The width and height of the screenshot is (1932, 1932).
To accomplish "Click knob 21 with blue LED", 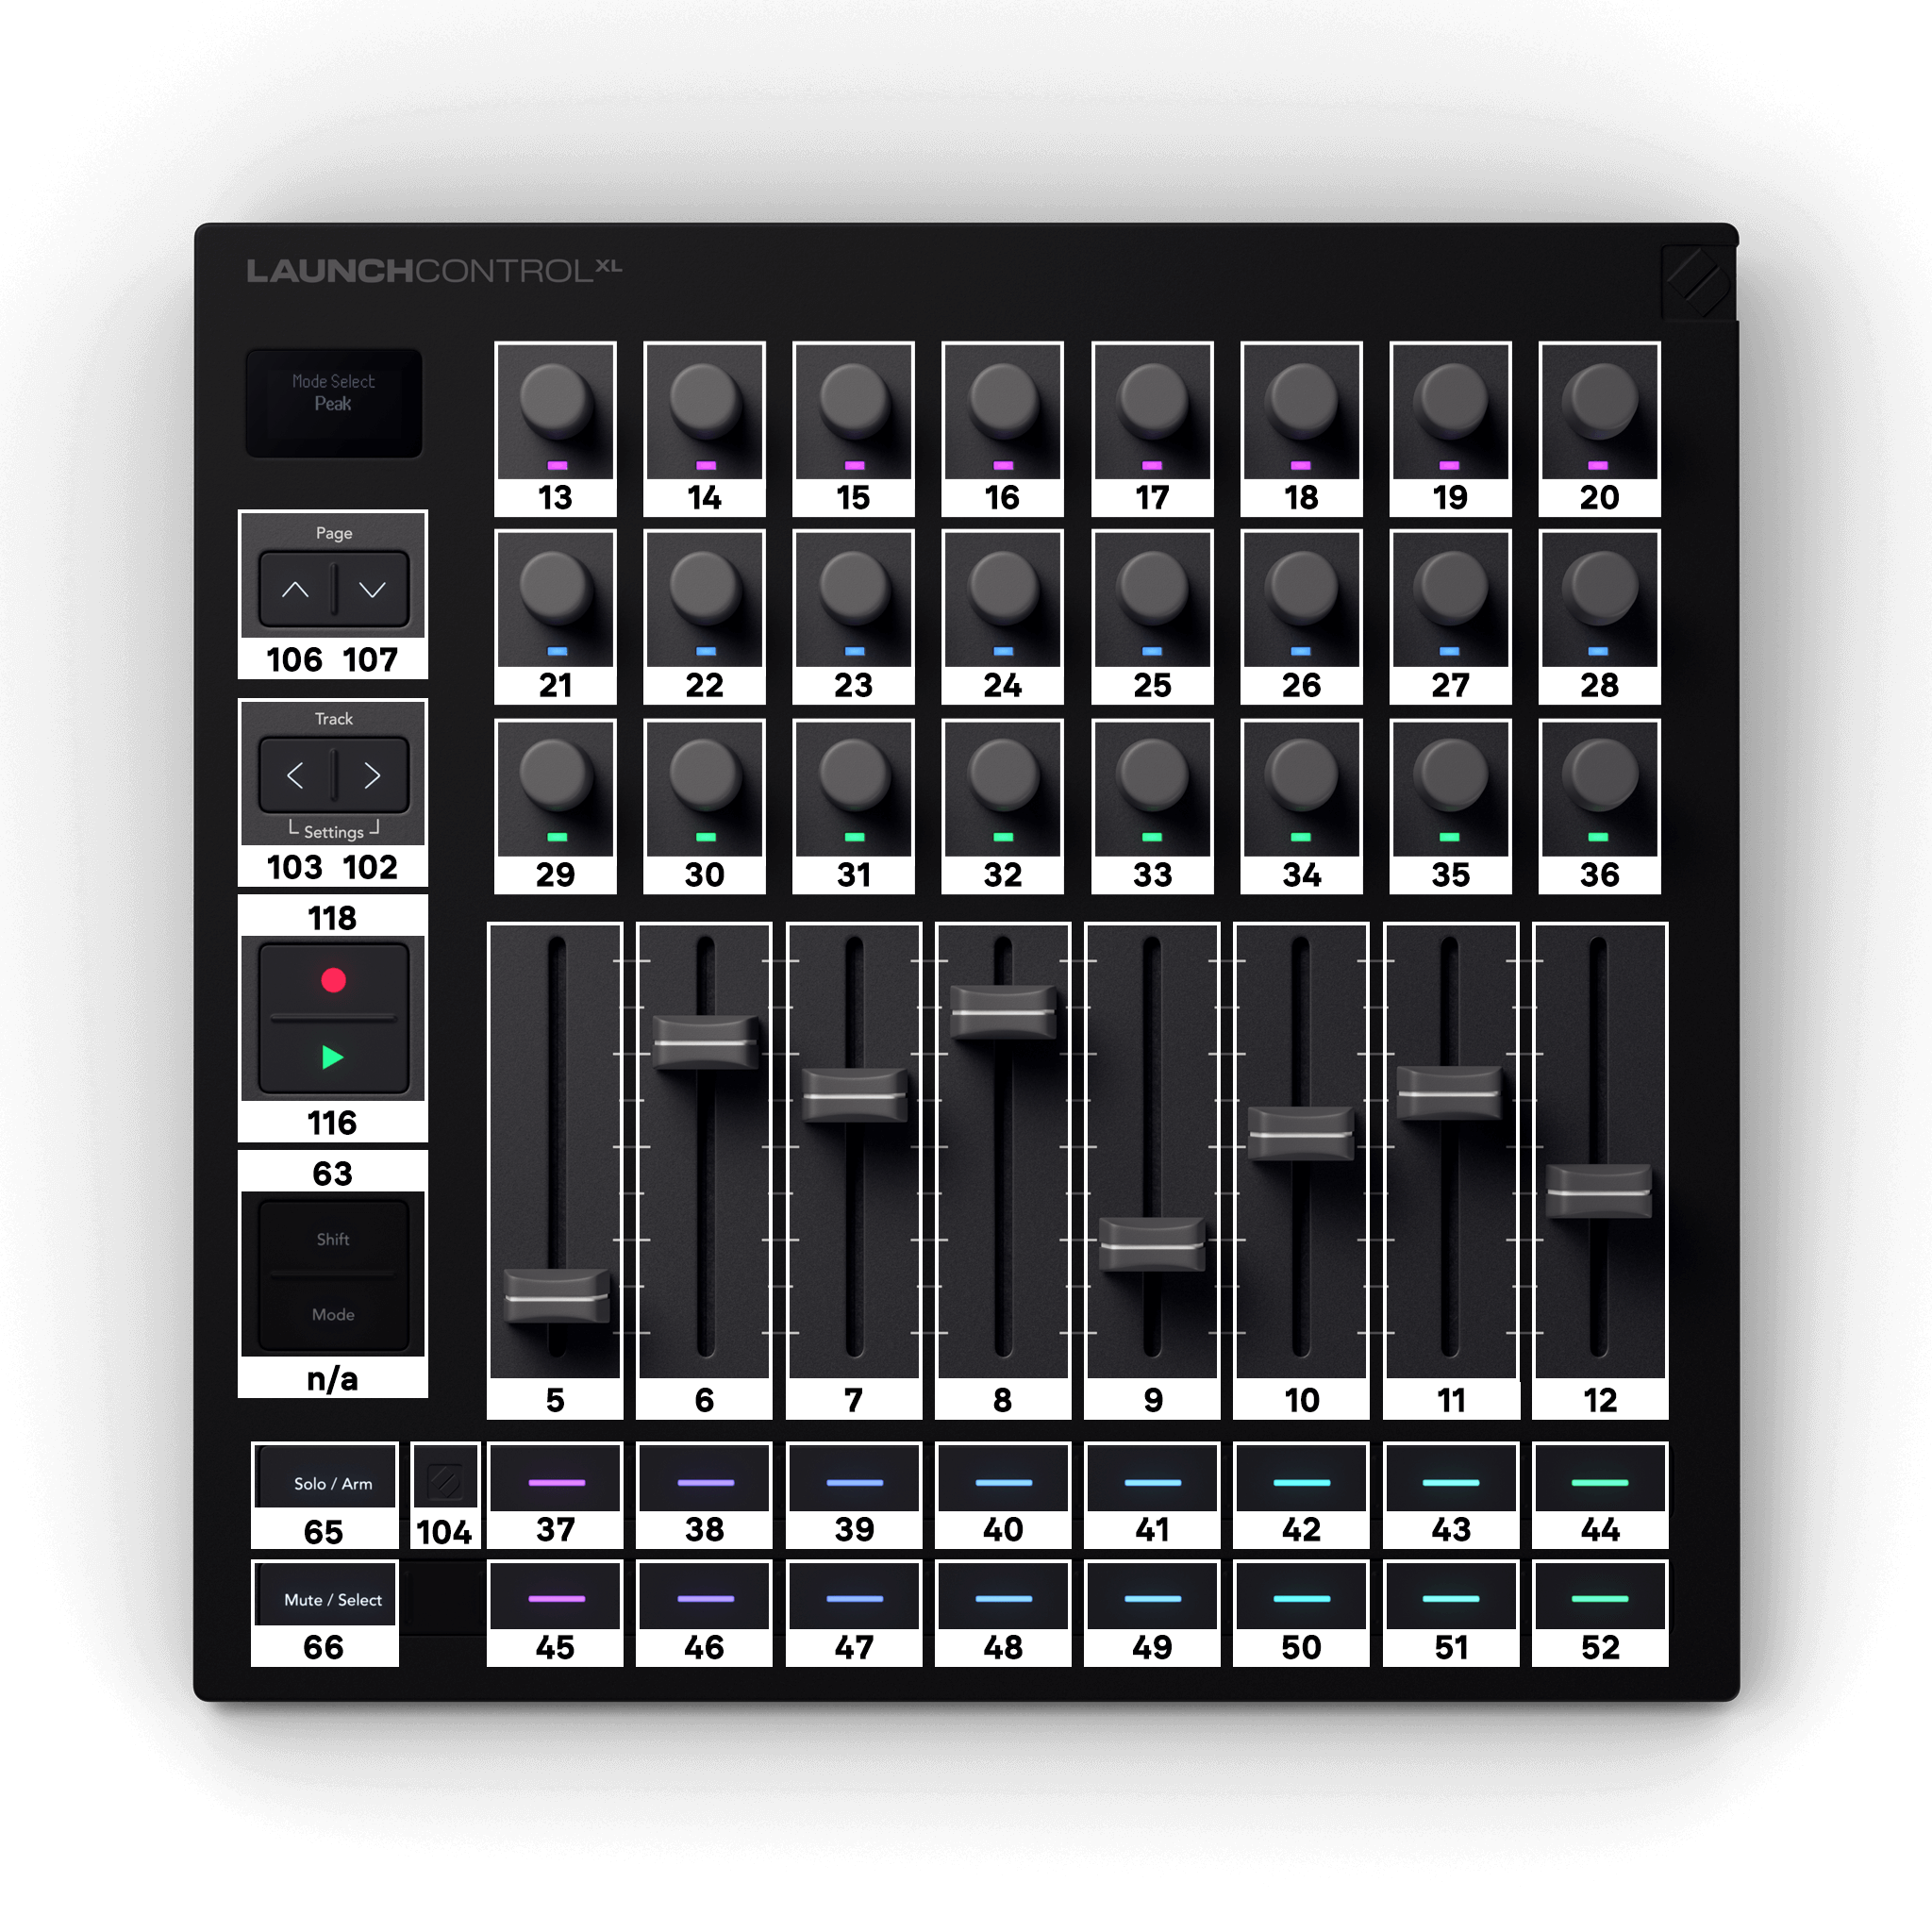I will [555, 588].
